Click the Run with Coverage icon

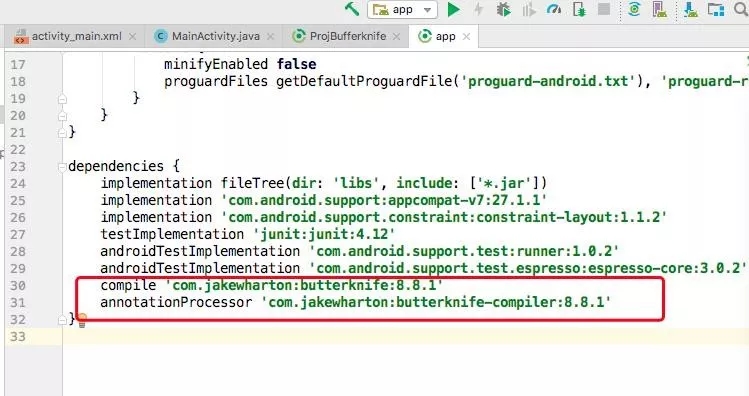528,10
